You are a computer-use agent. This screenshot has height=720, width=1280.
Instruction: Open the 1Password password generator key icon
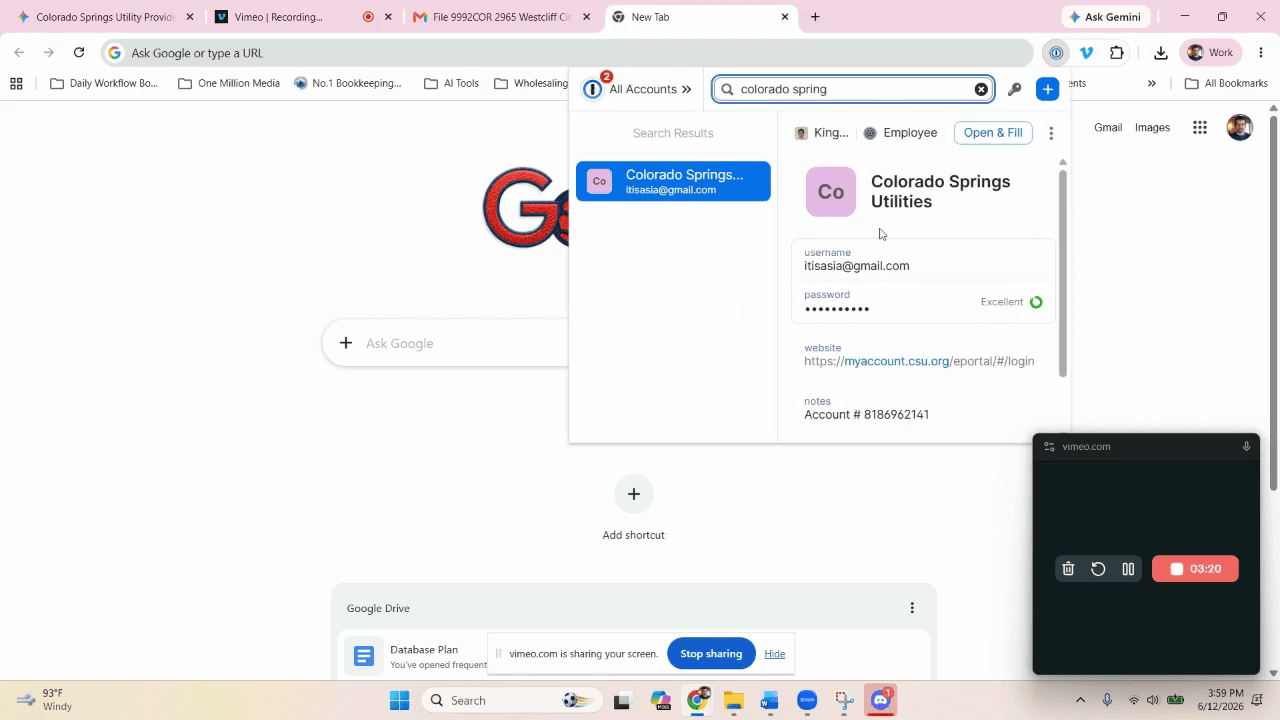coord(1014,89)
